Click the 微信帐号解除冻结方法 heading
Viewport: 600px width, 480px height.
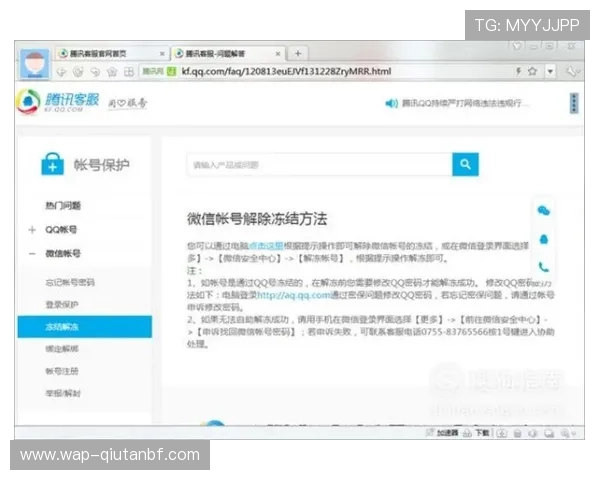pos(257,219)
